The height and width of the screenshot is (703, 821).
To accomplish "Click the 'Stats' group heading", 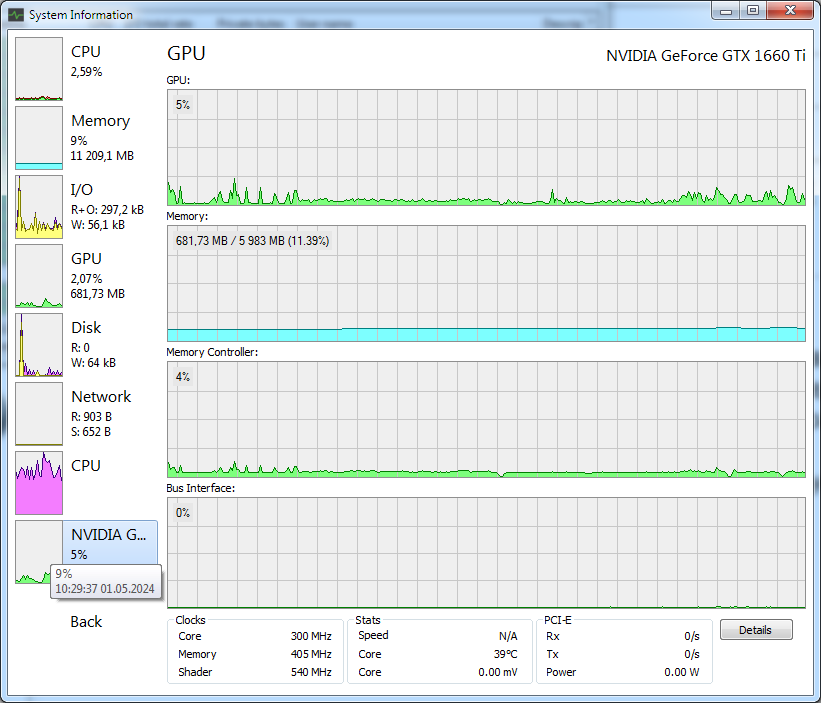I will click(368, 620).
